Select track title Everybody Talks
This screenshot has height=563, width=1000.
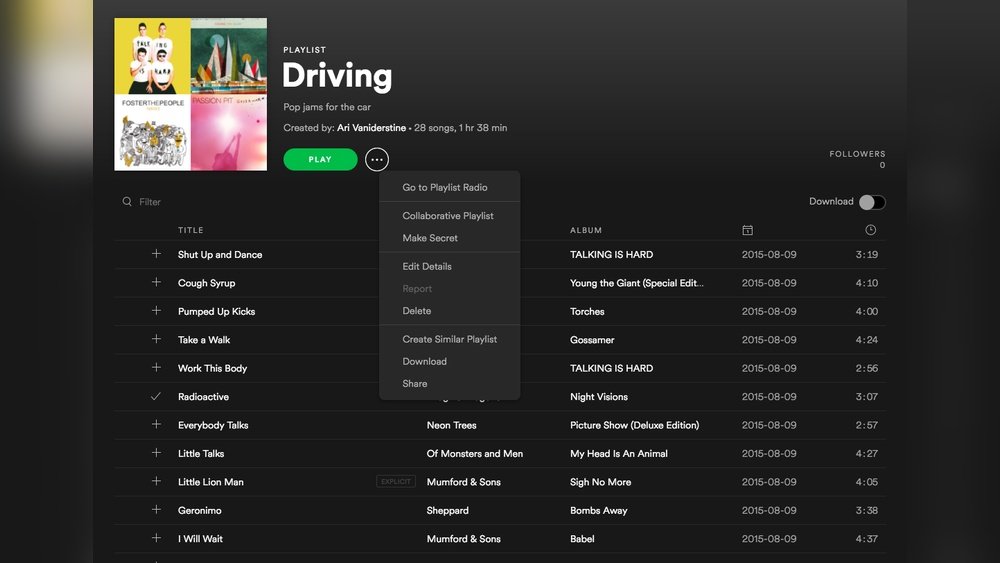click(x=213, y=425)
